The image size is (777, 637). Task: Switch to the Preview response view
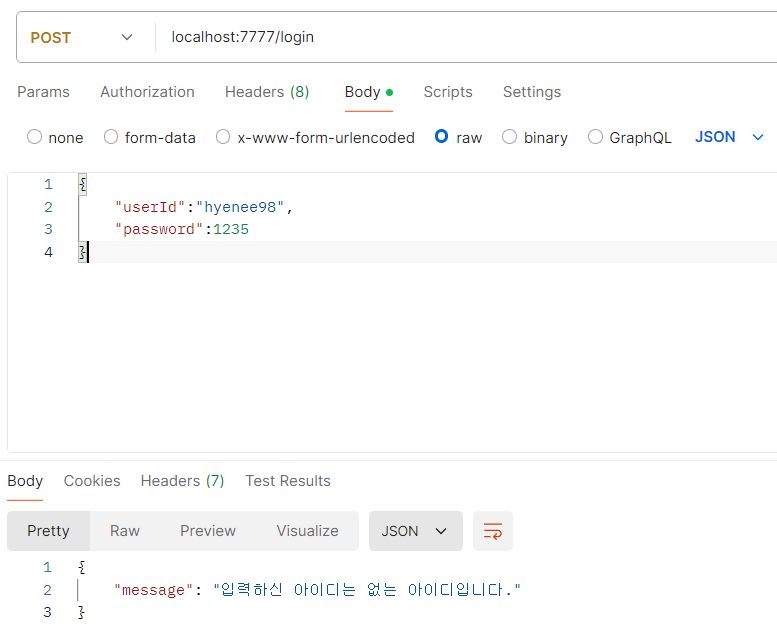click(208, 531)
